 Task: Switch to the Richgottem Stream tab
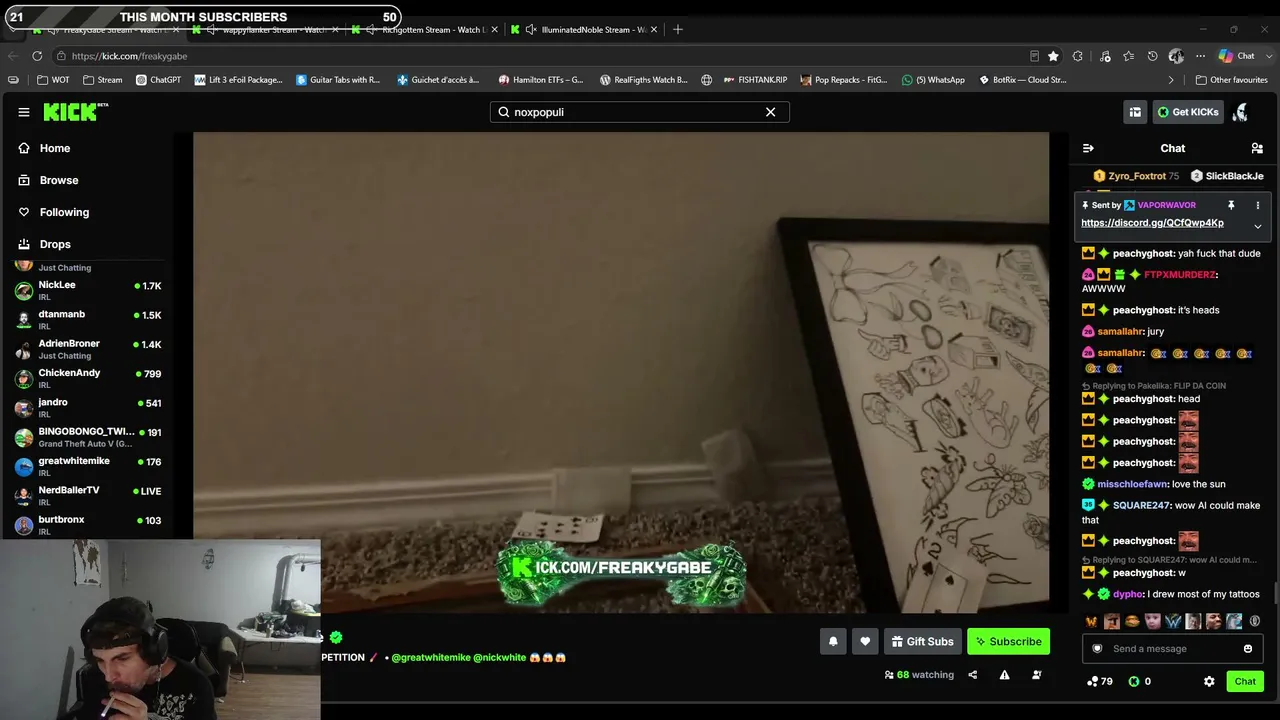click(x=423, y=29)
